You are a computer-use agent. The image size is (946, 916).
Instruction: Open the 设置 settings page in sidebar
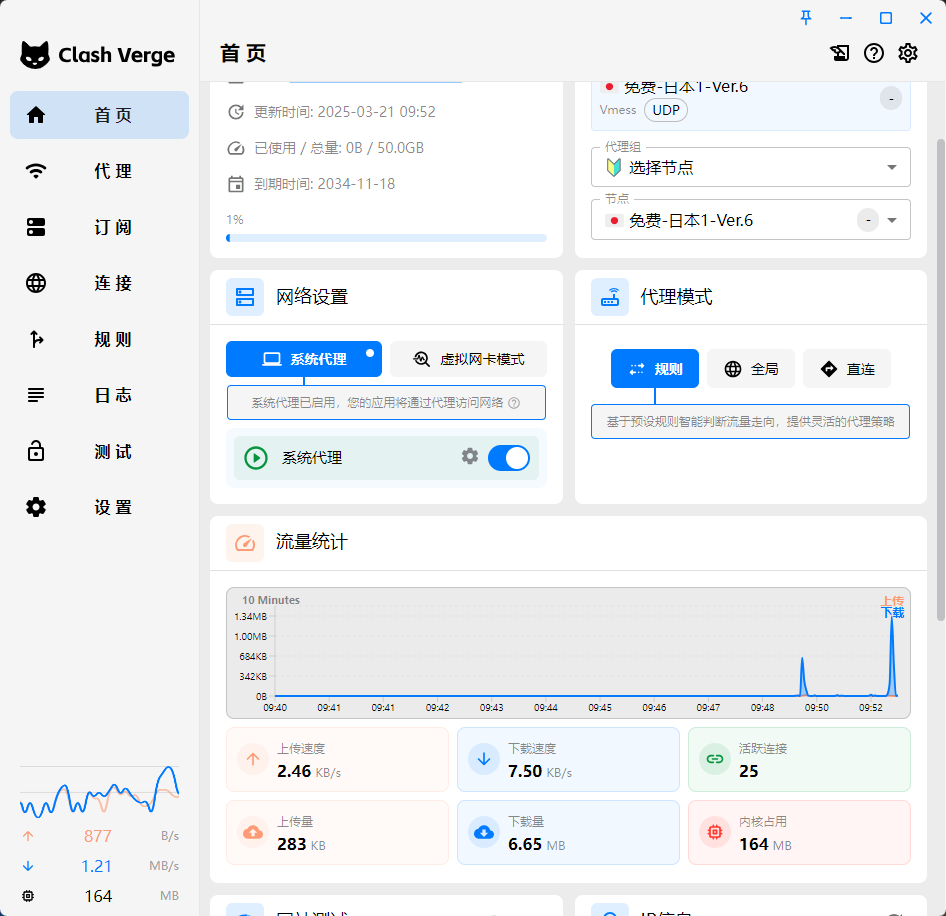[x=100, y=507]
